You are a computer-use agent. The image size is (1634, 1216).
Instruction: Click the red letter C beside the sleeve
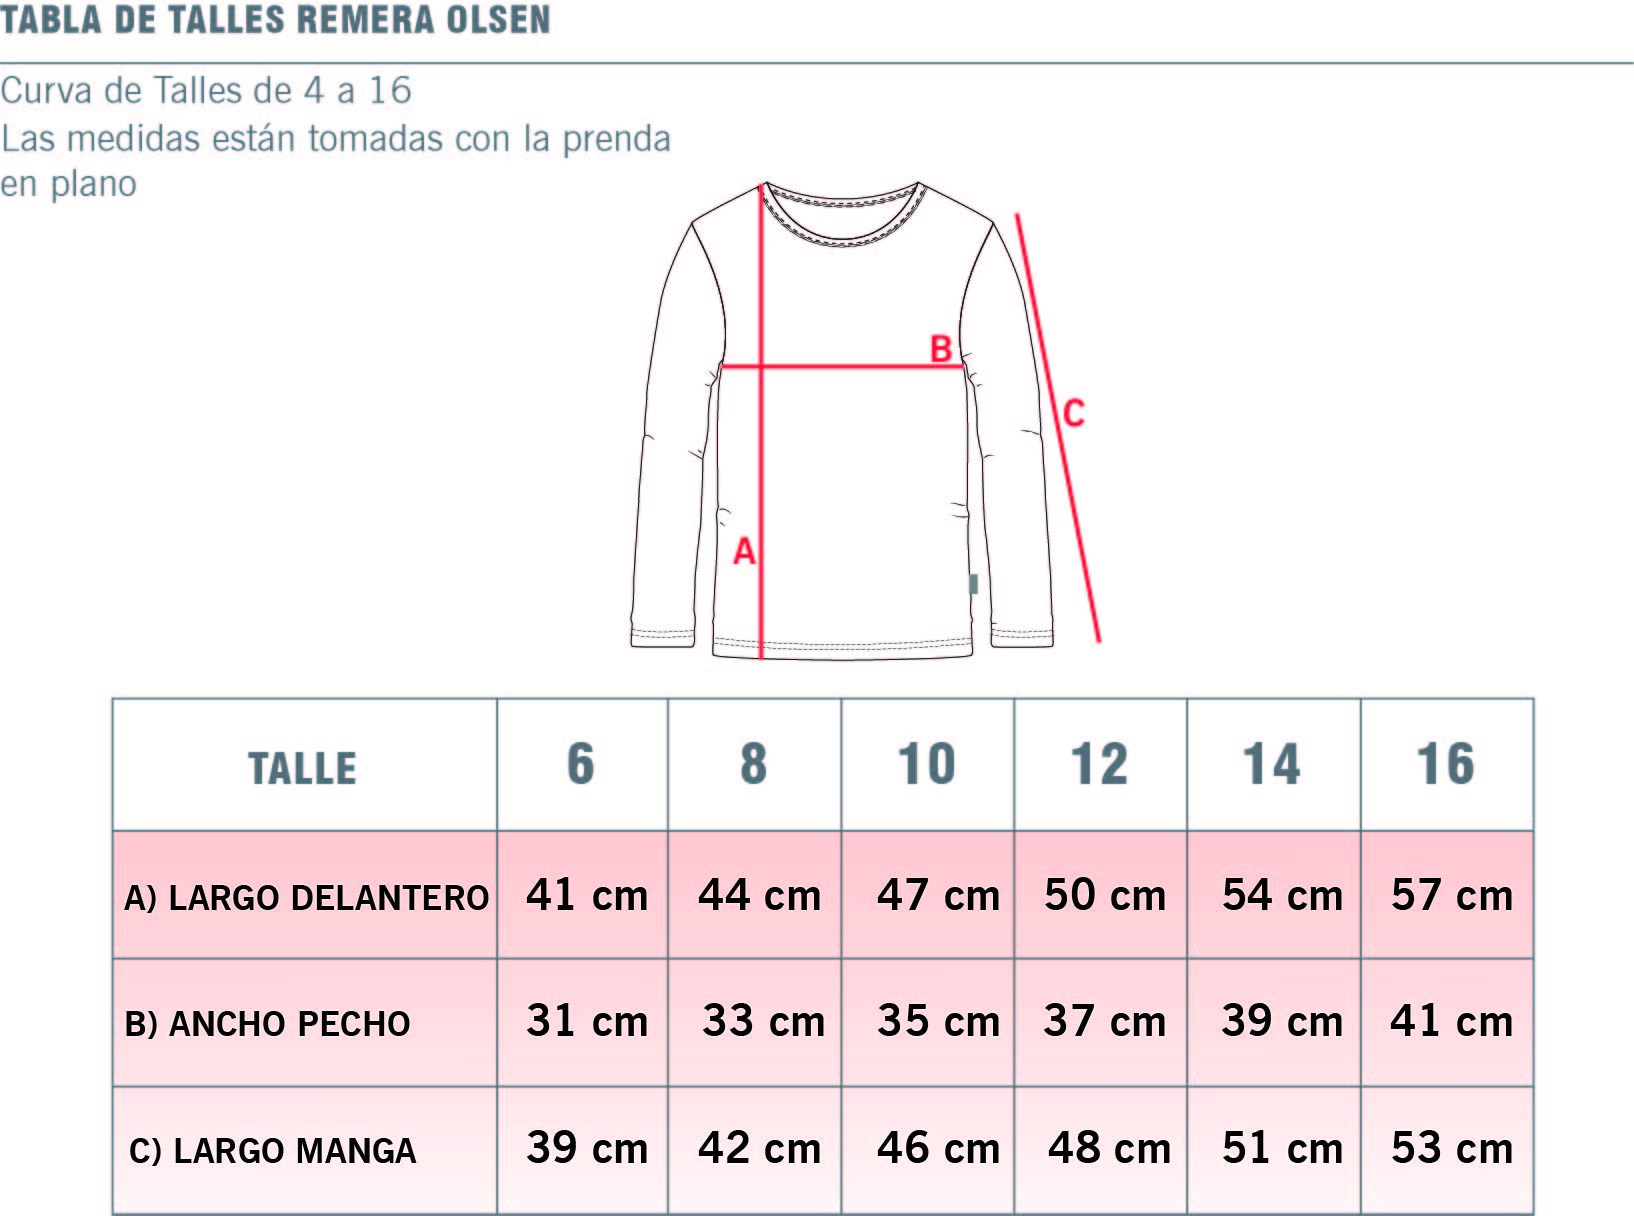[x=1073, y=413]
